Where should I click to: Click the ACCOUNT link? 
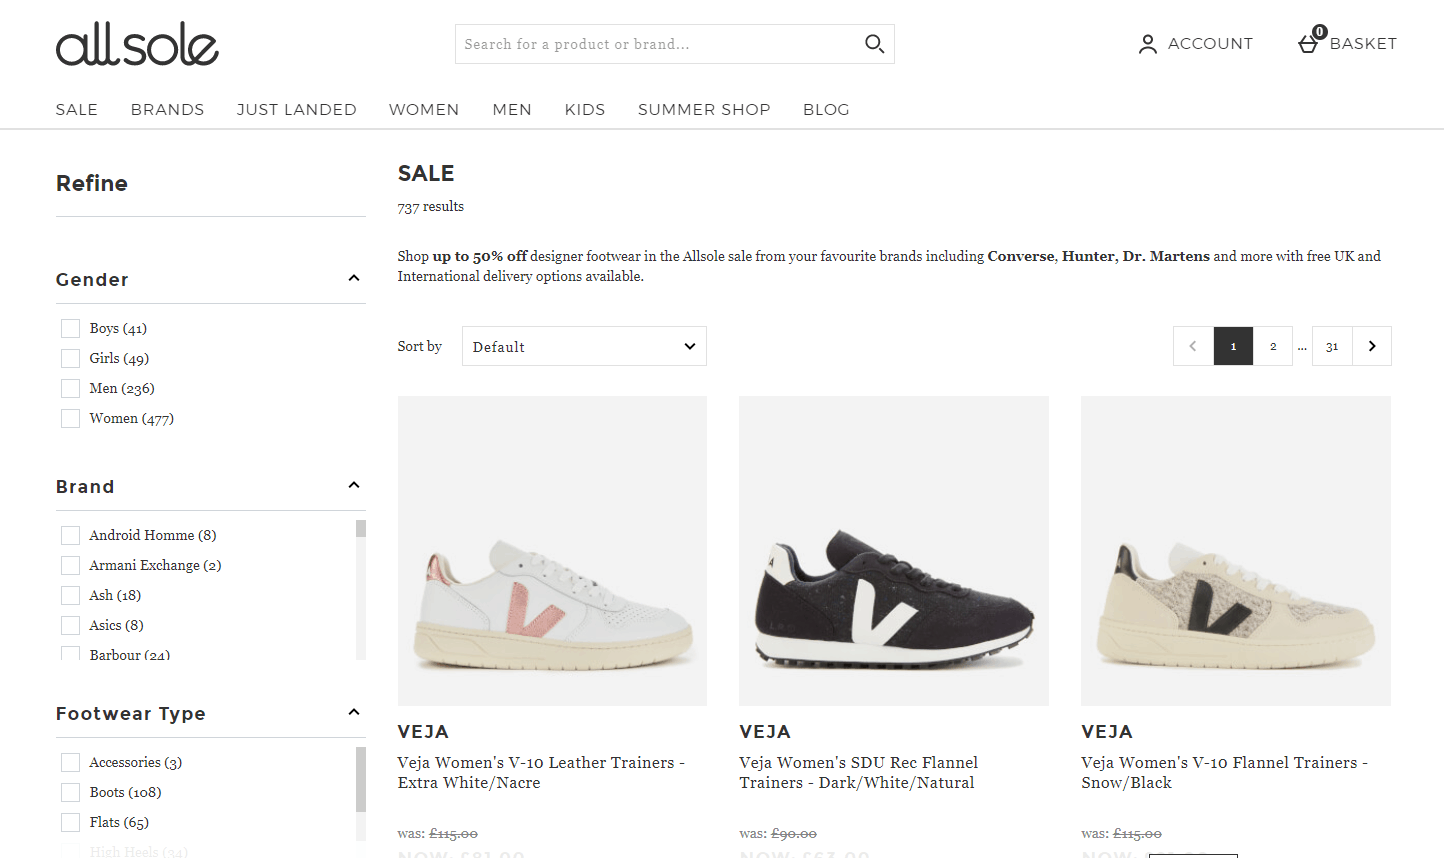tap(1210, 44)
